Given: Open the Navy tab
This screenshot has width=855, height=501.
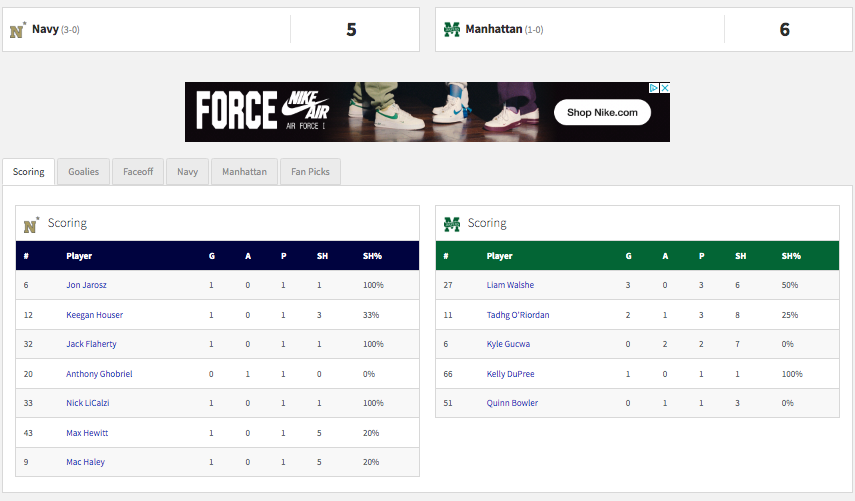Looking at the screenshot, I should 187,172.
